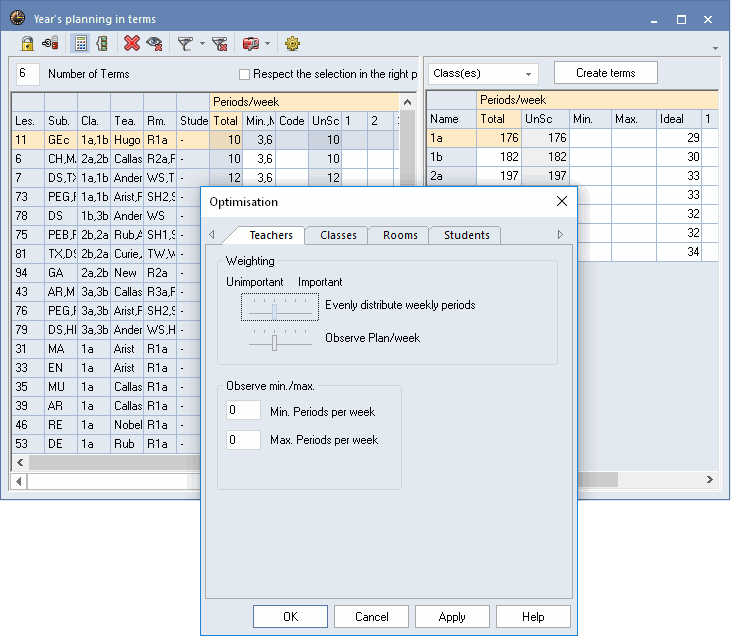Select lesson row 11 GEc
731x636 pixels.
(x=205, y=140)
